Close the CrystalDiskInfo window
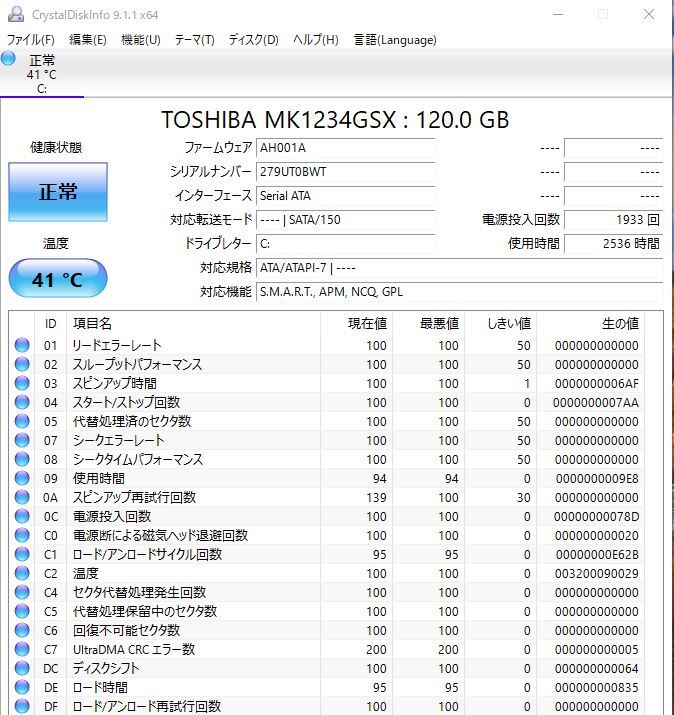674x715 pixels. click(649, 15)
